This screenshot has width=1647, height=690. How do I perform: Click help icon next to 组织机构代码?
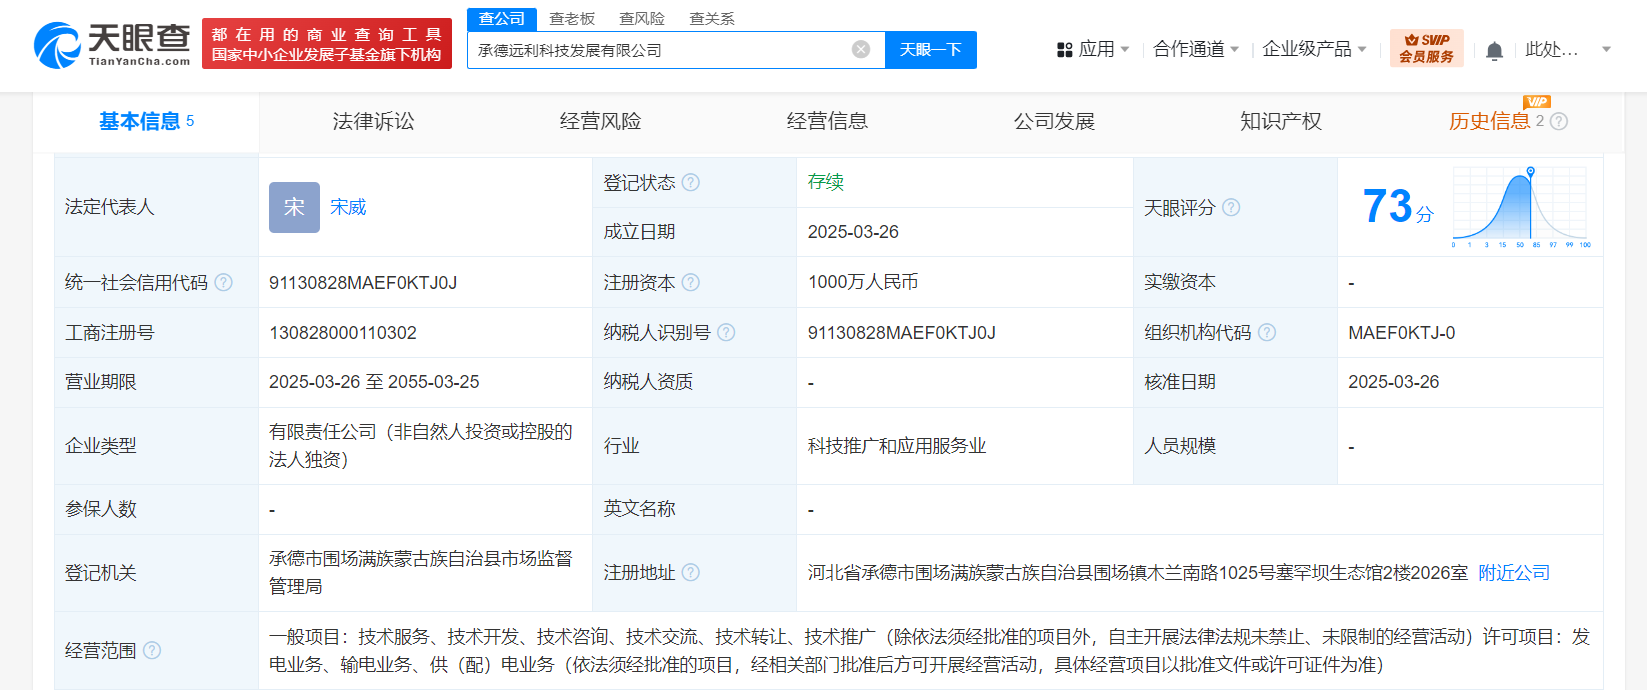(1267, 333)
